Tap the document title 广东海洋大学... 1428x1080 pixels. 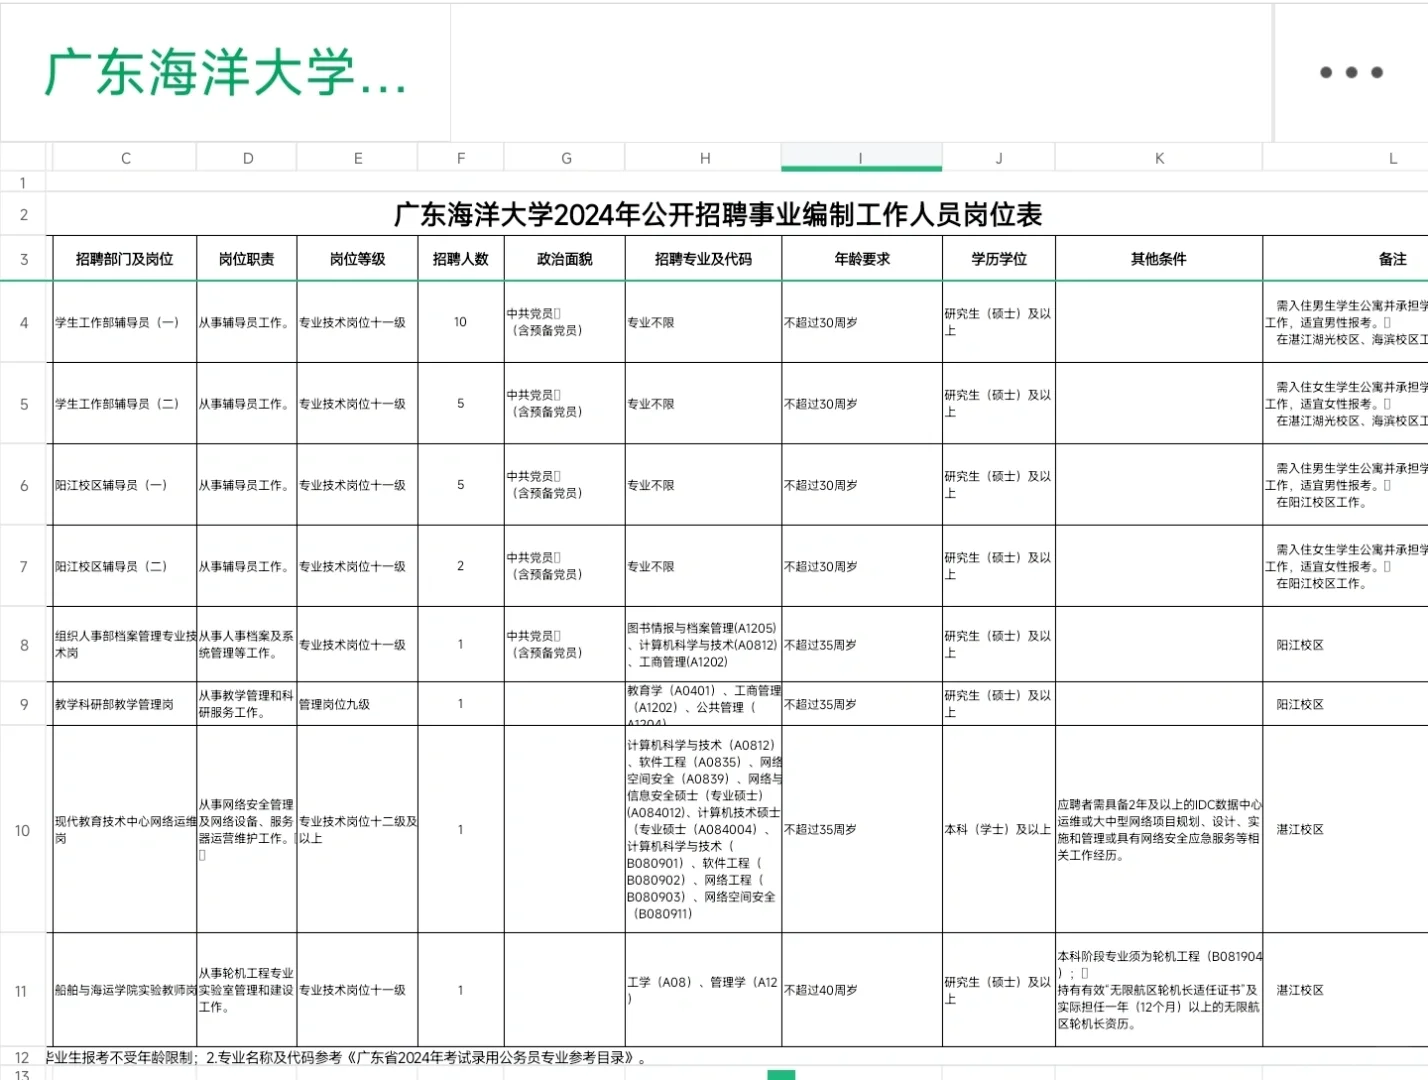click(226, 73)
